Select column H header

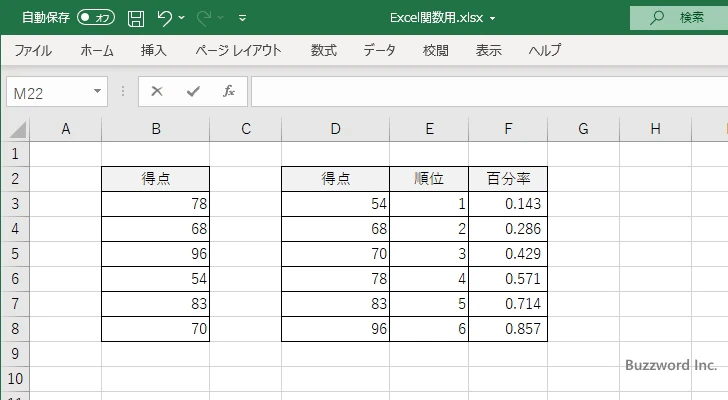656,129
